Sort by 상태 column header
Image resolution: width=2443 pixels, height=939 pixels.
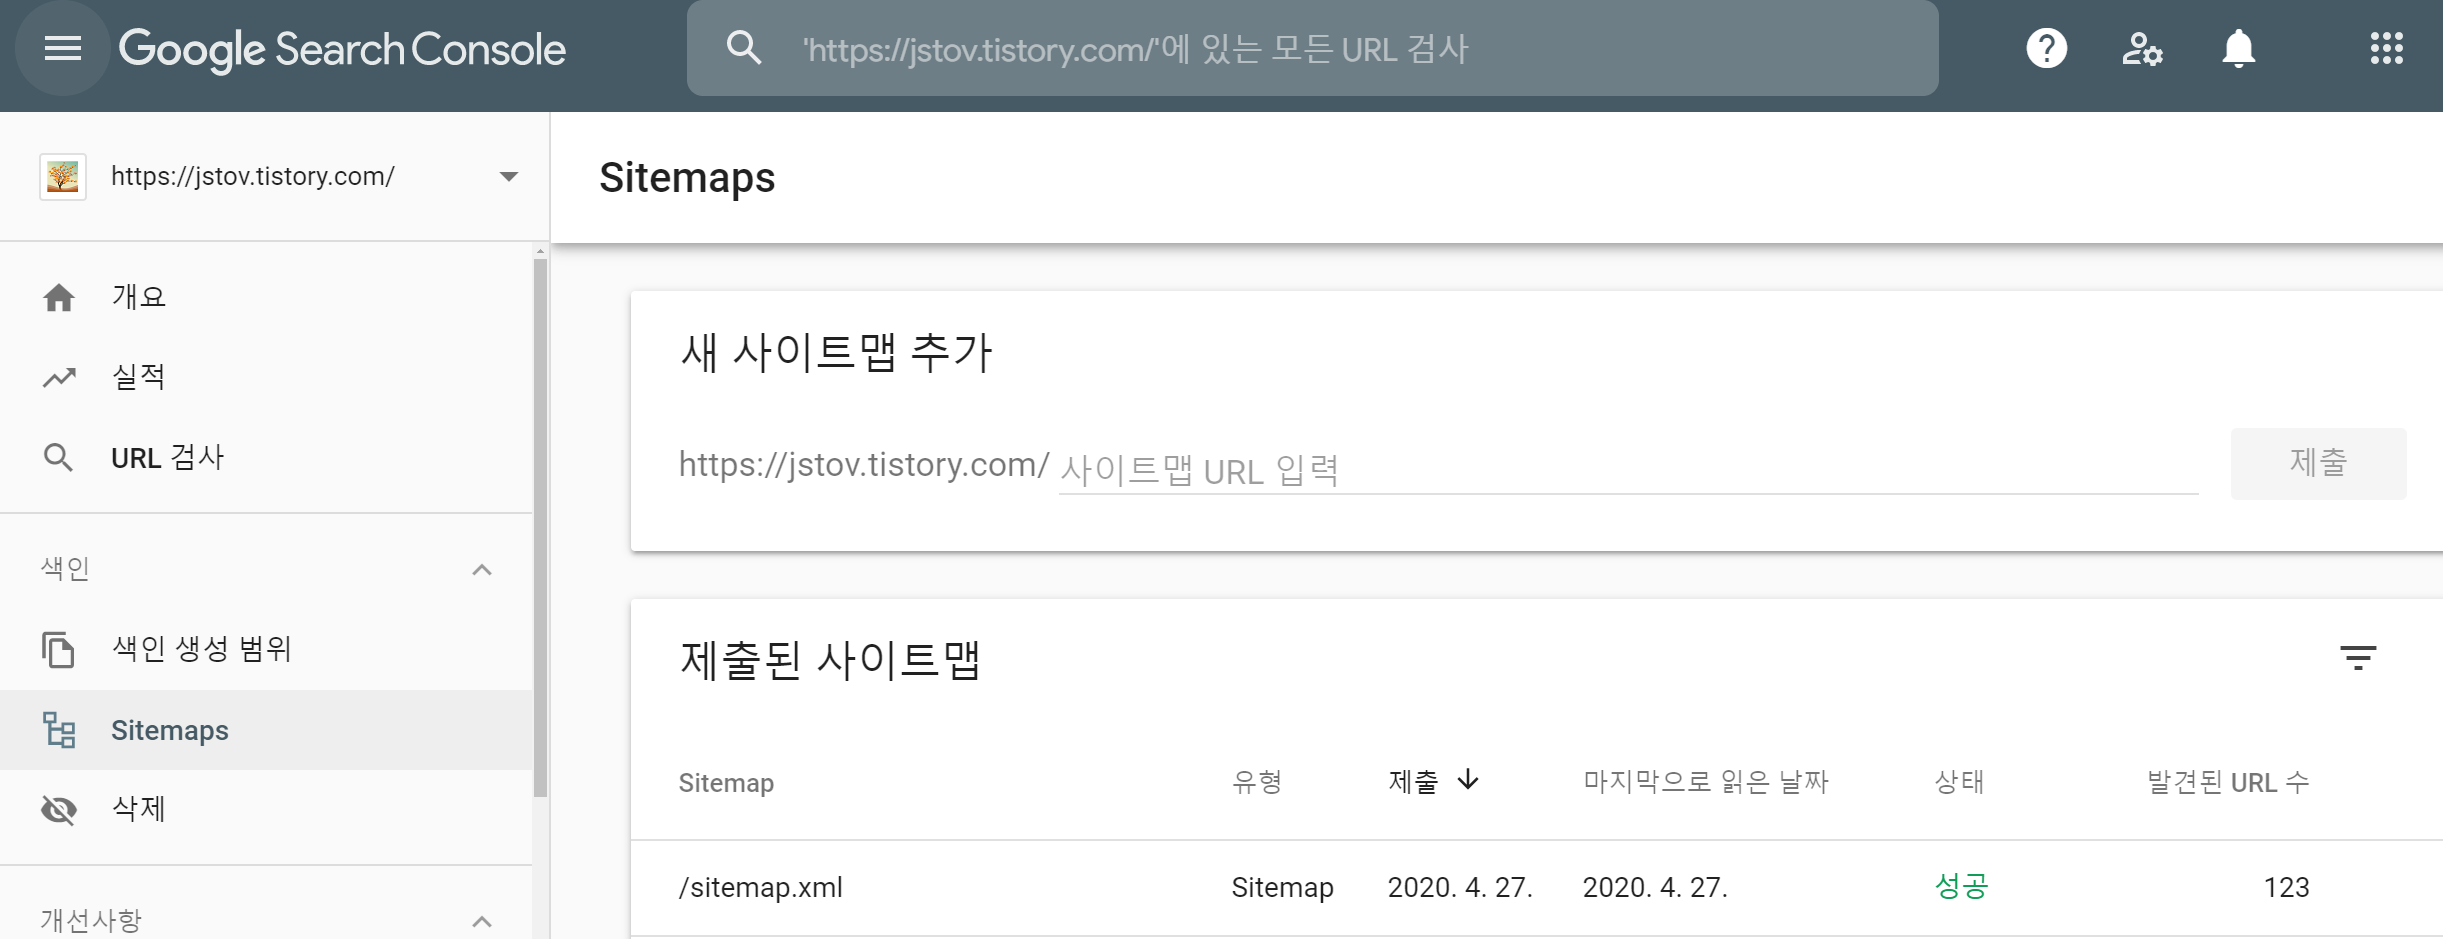tap(1959, 782)
